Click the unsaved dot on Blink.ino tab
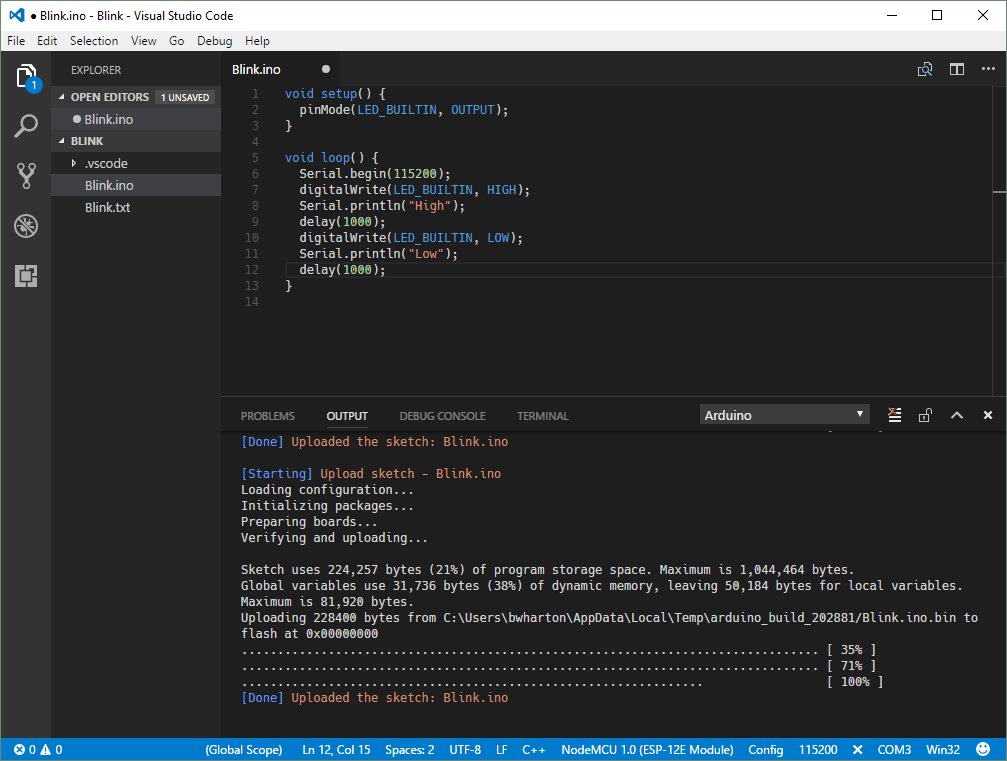 click(x=326, y=69)
